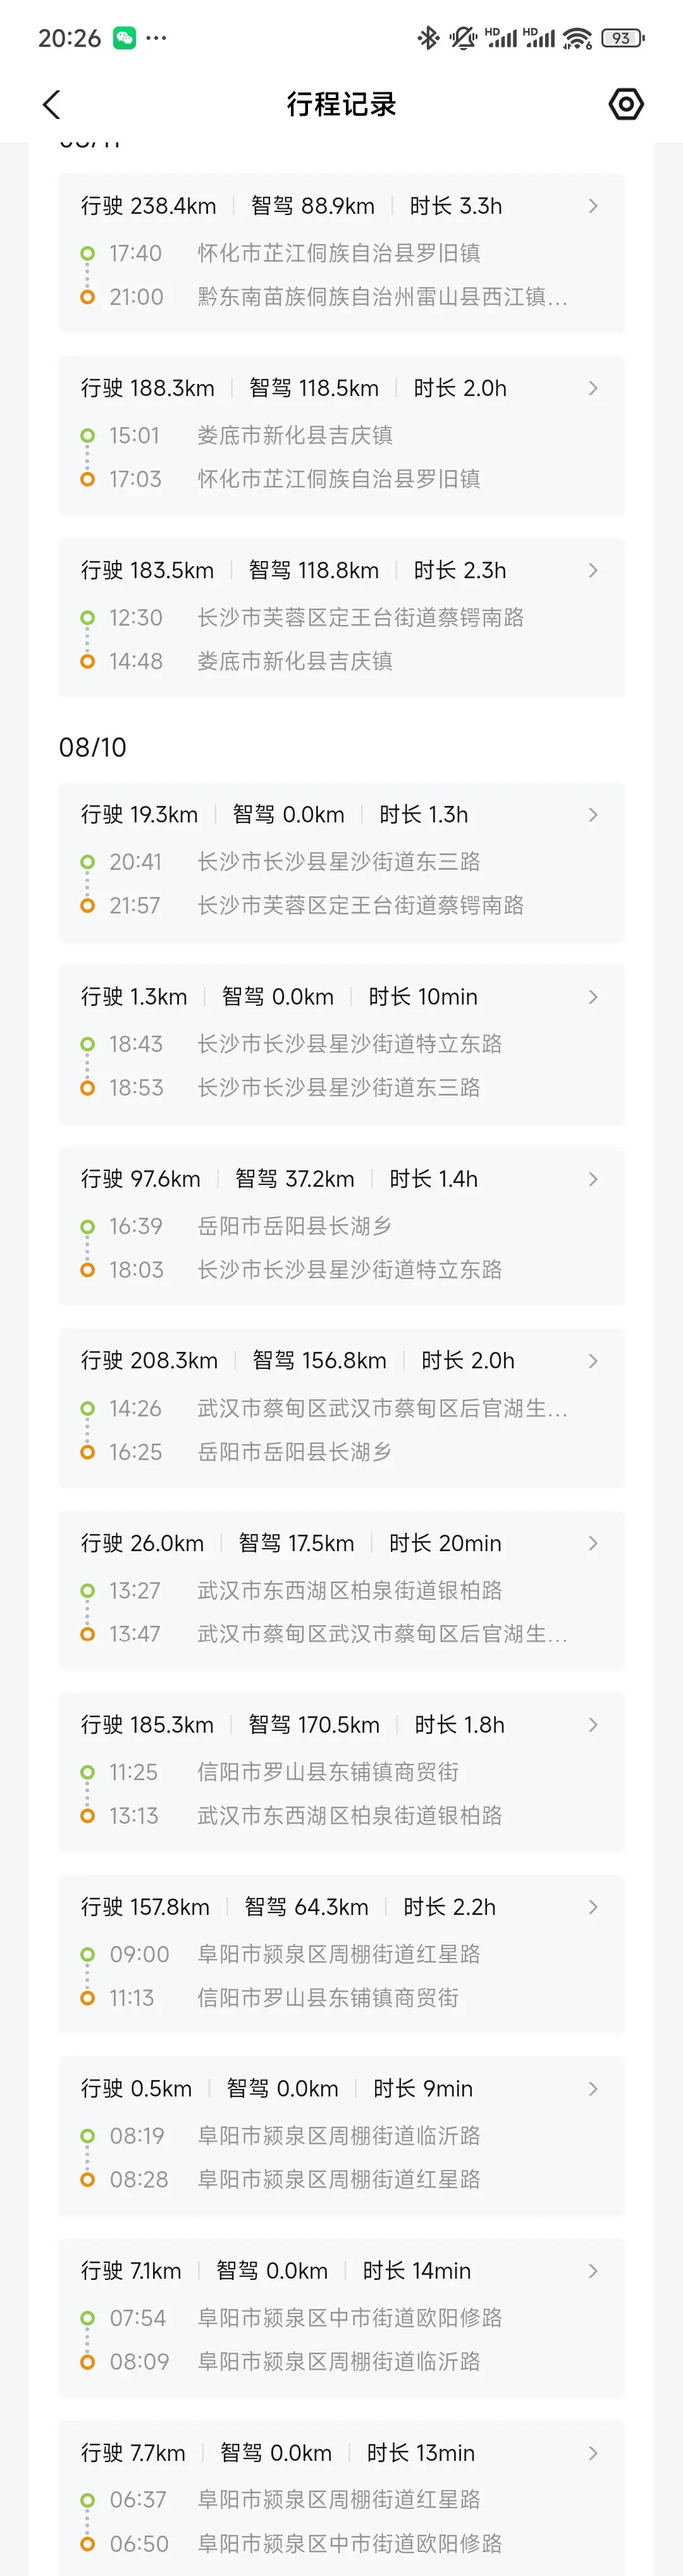Open the 7.7km trip at 06:37

tap(342, 2498)
